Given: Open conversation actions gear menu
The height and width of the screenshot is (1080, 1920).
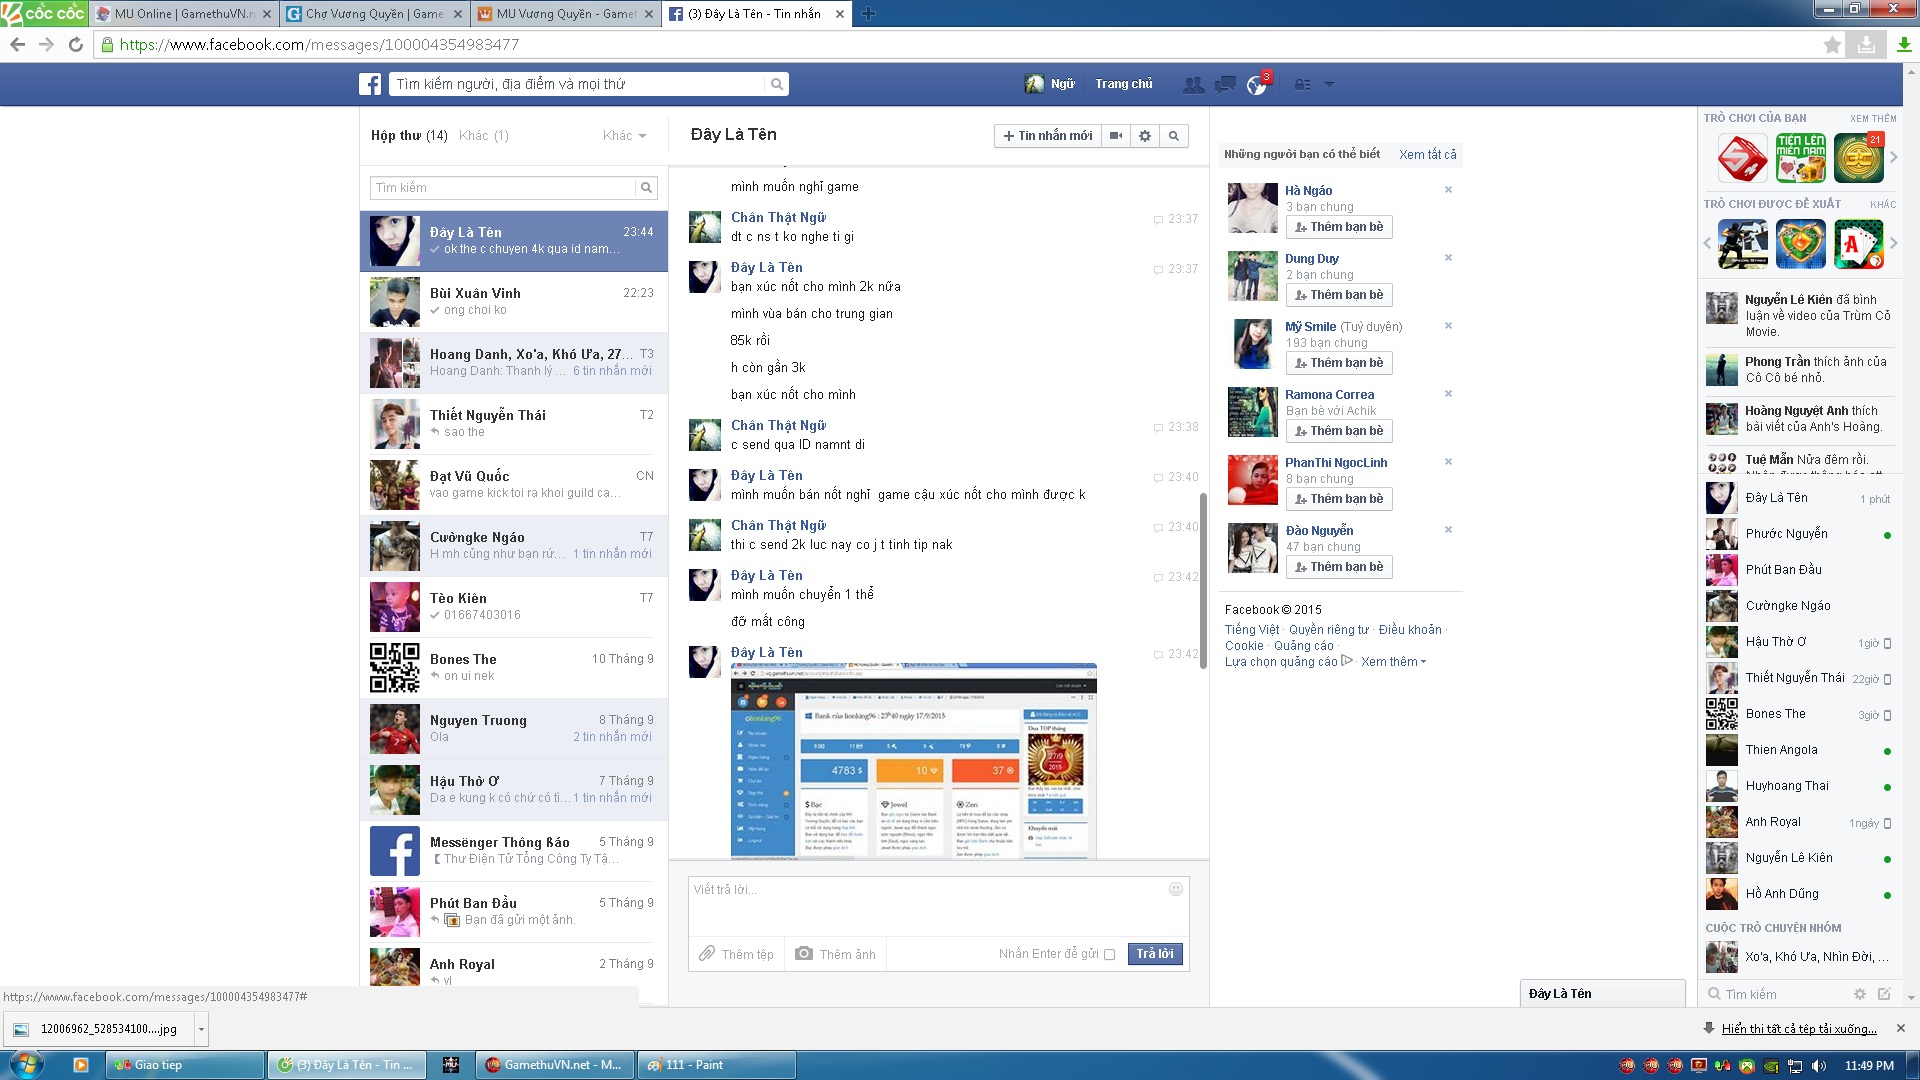Looking at the screenshot, I should (x=1145, y=136).
